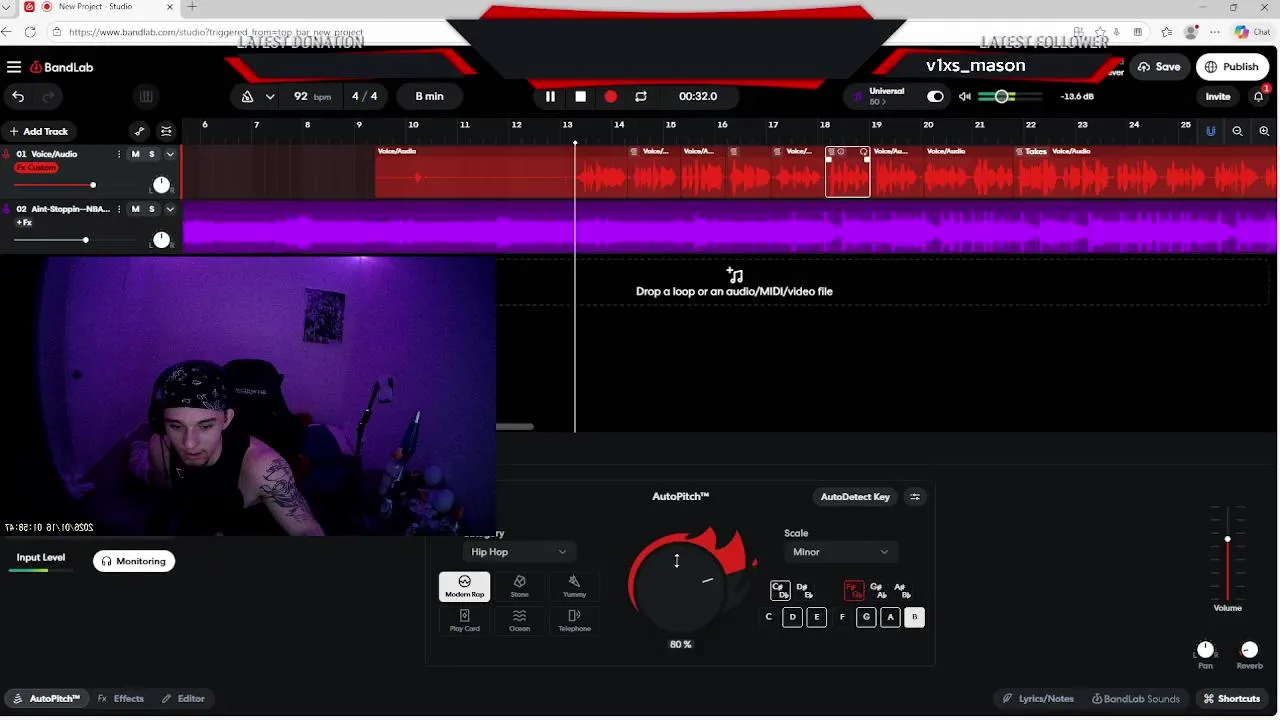Toggle the A note key
Image resolution: width=1280 pixels, height=720 pixels.
click(890, 617)
